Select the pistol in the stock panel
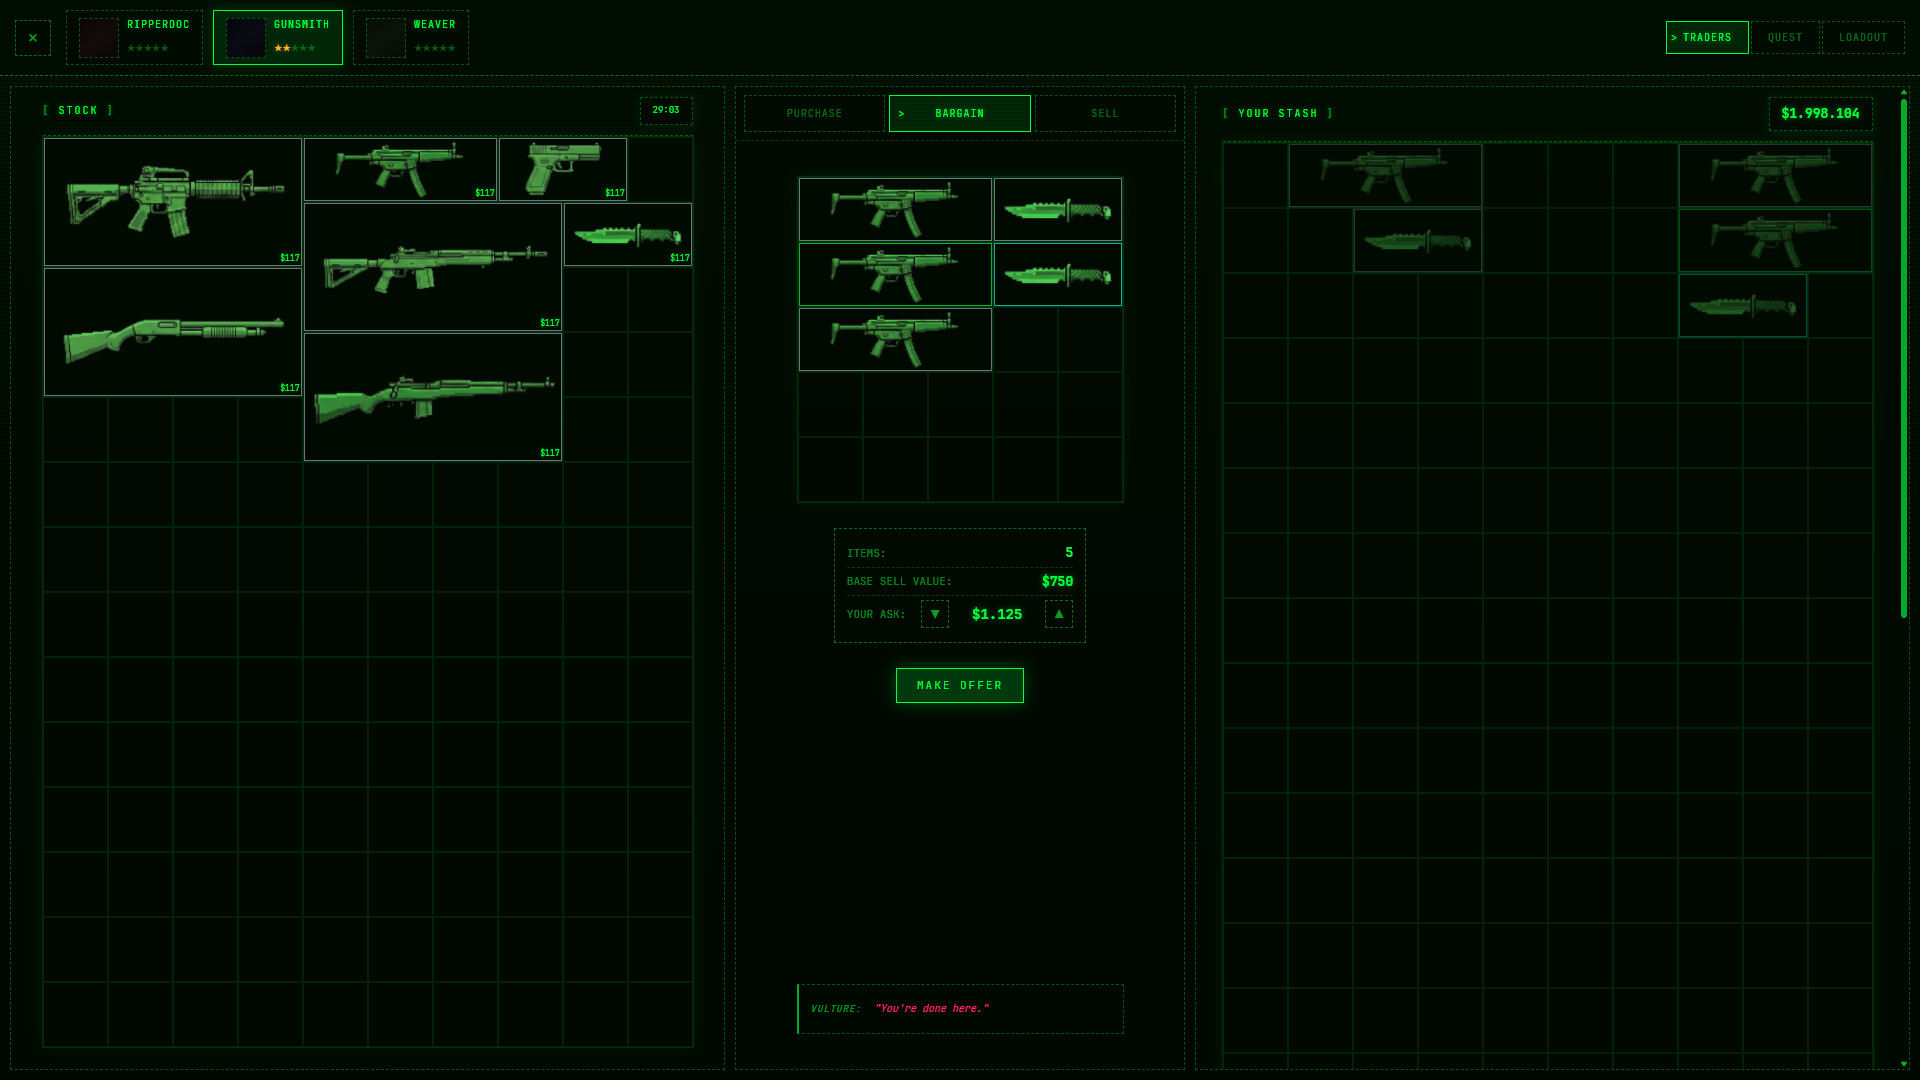The width and height of the screenshot is (1920, 1080). (x=562, y=168)
